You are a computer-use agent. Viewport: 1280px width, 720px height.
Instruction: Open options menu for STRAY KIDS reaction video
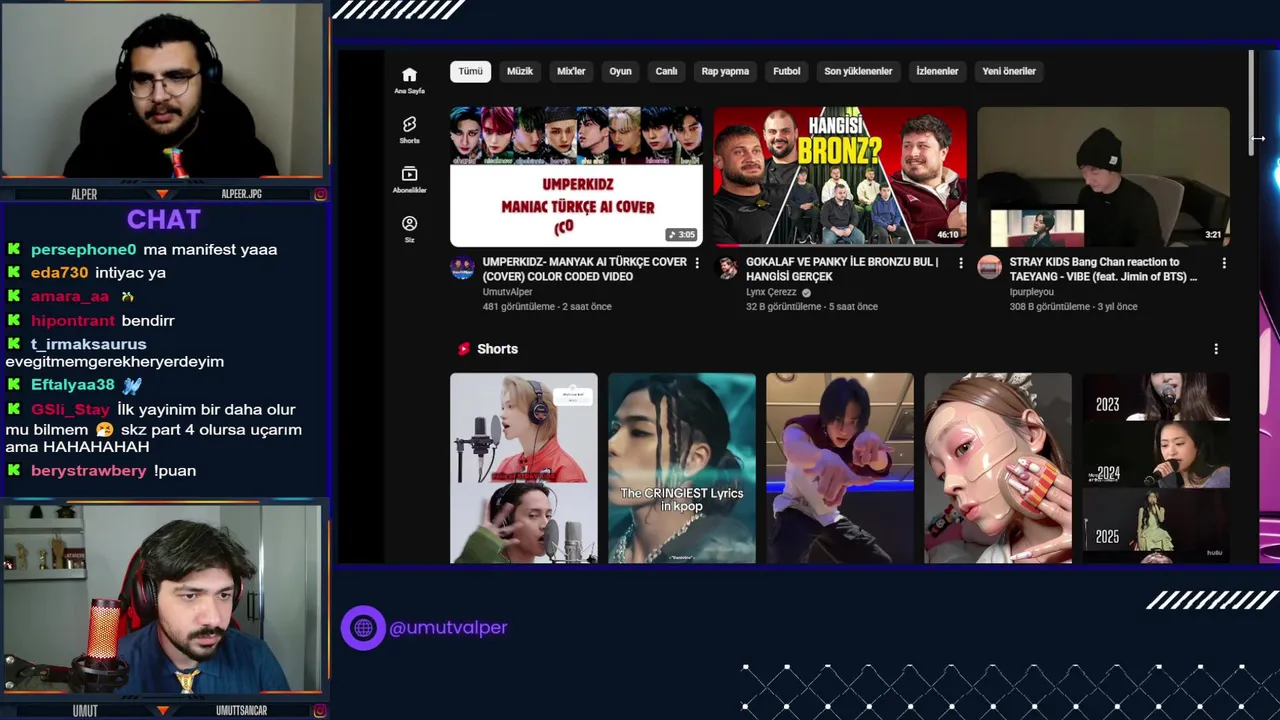click(x=1224, y=263)
